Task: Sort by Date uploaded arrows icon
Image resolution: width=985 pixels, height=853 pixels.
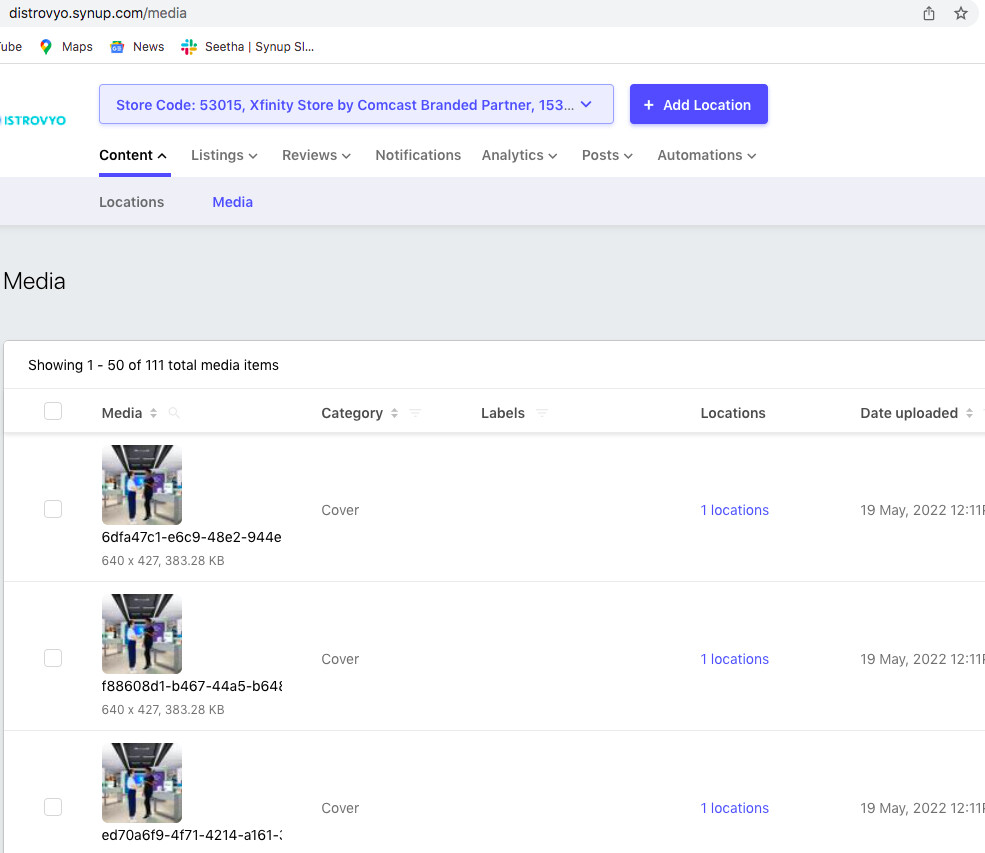Action: click(969, 413)
